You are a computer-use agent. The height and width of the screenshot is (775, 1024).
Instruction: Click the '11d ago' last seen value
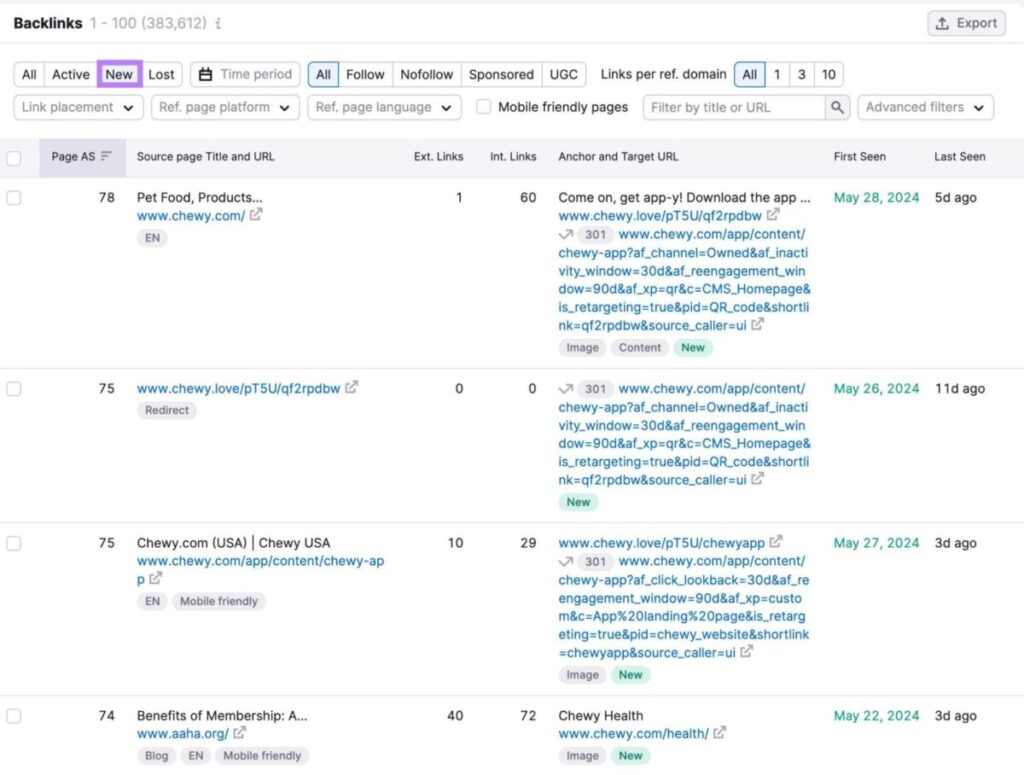(959, 388)
